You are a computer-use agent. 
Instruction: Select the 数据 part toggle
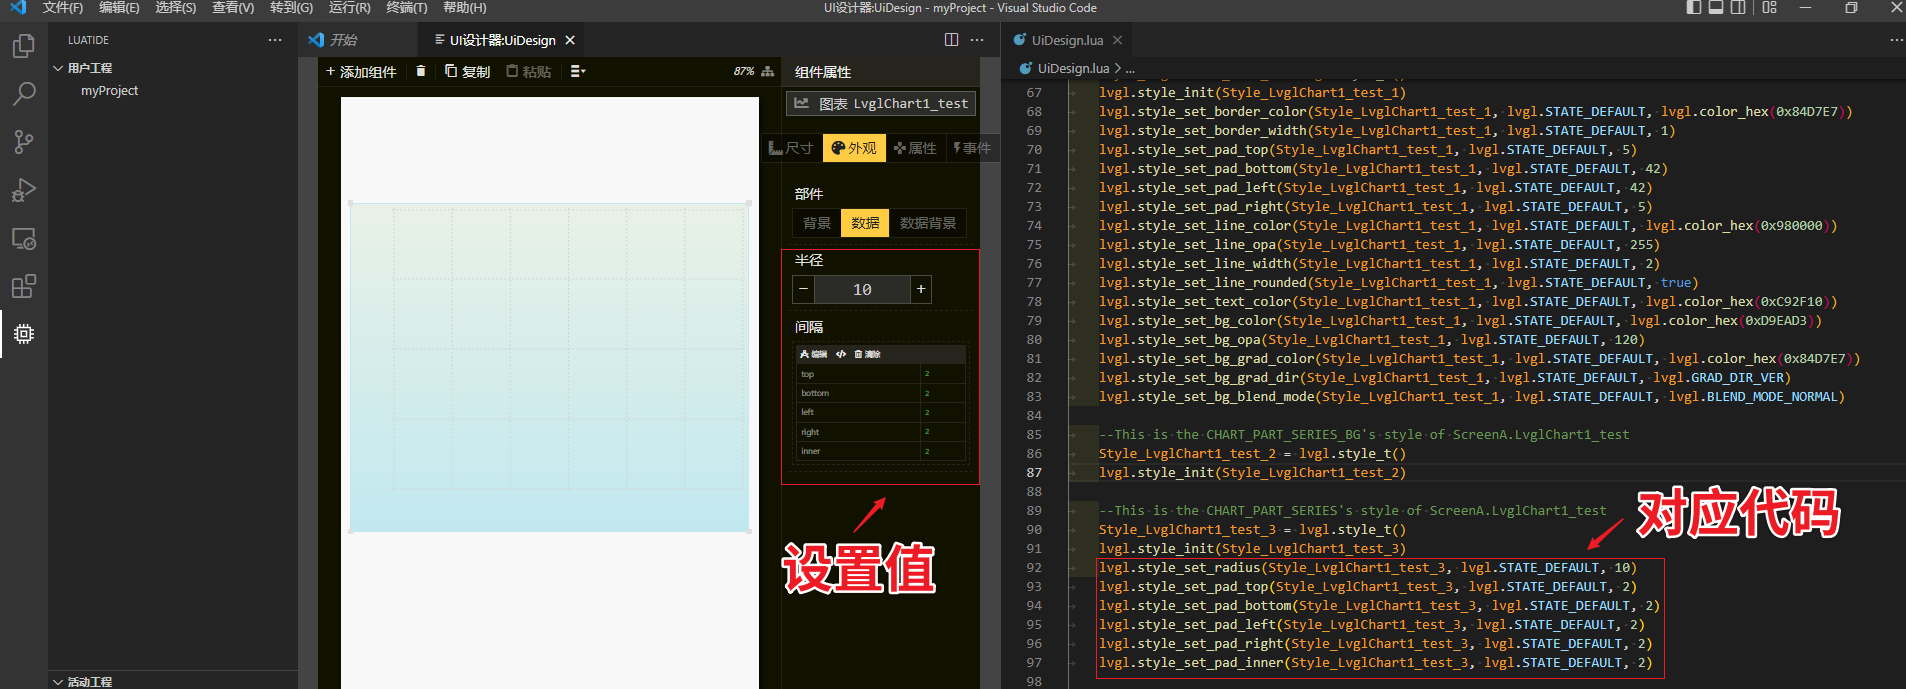tap(865, 223)
